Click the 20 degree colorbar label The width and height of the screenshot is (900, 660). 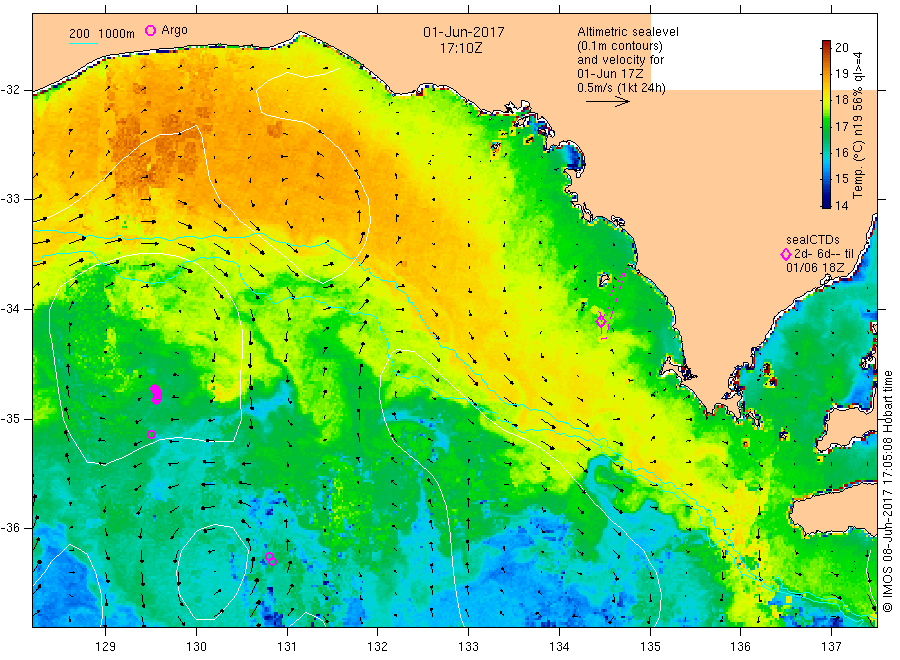841,48
